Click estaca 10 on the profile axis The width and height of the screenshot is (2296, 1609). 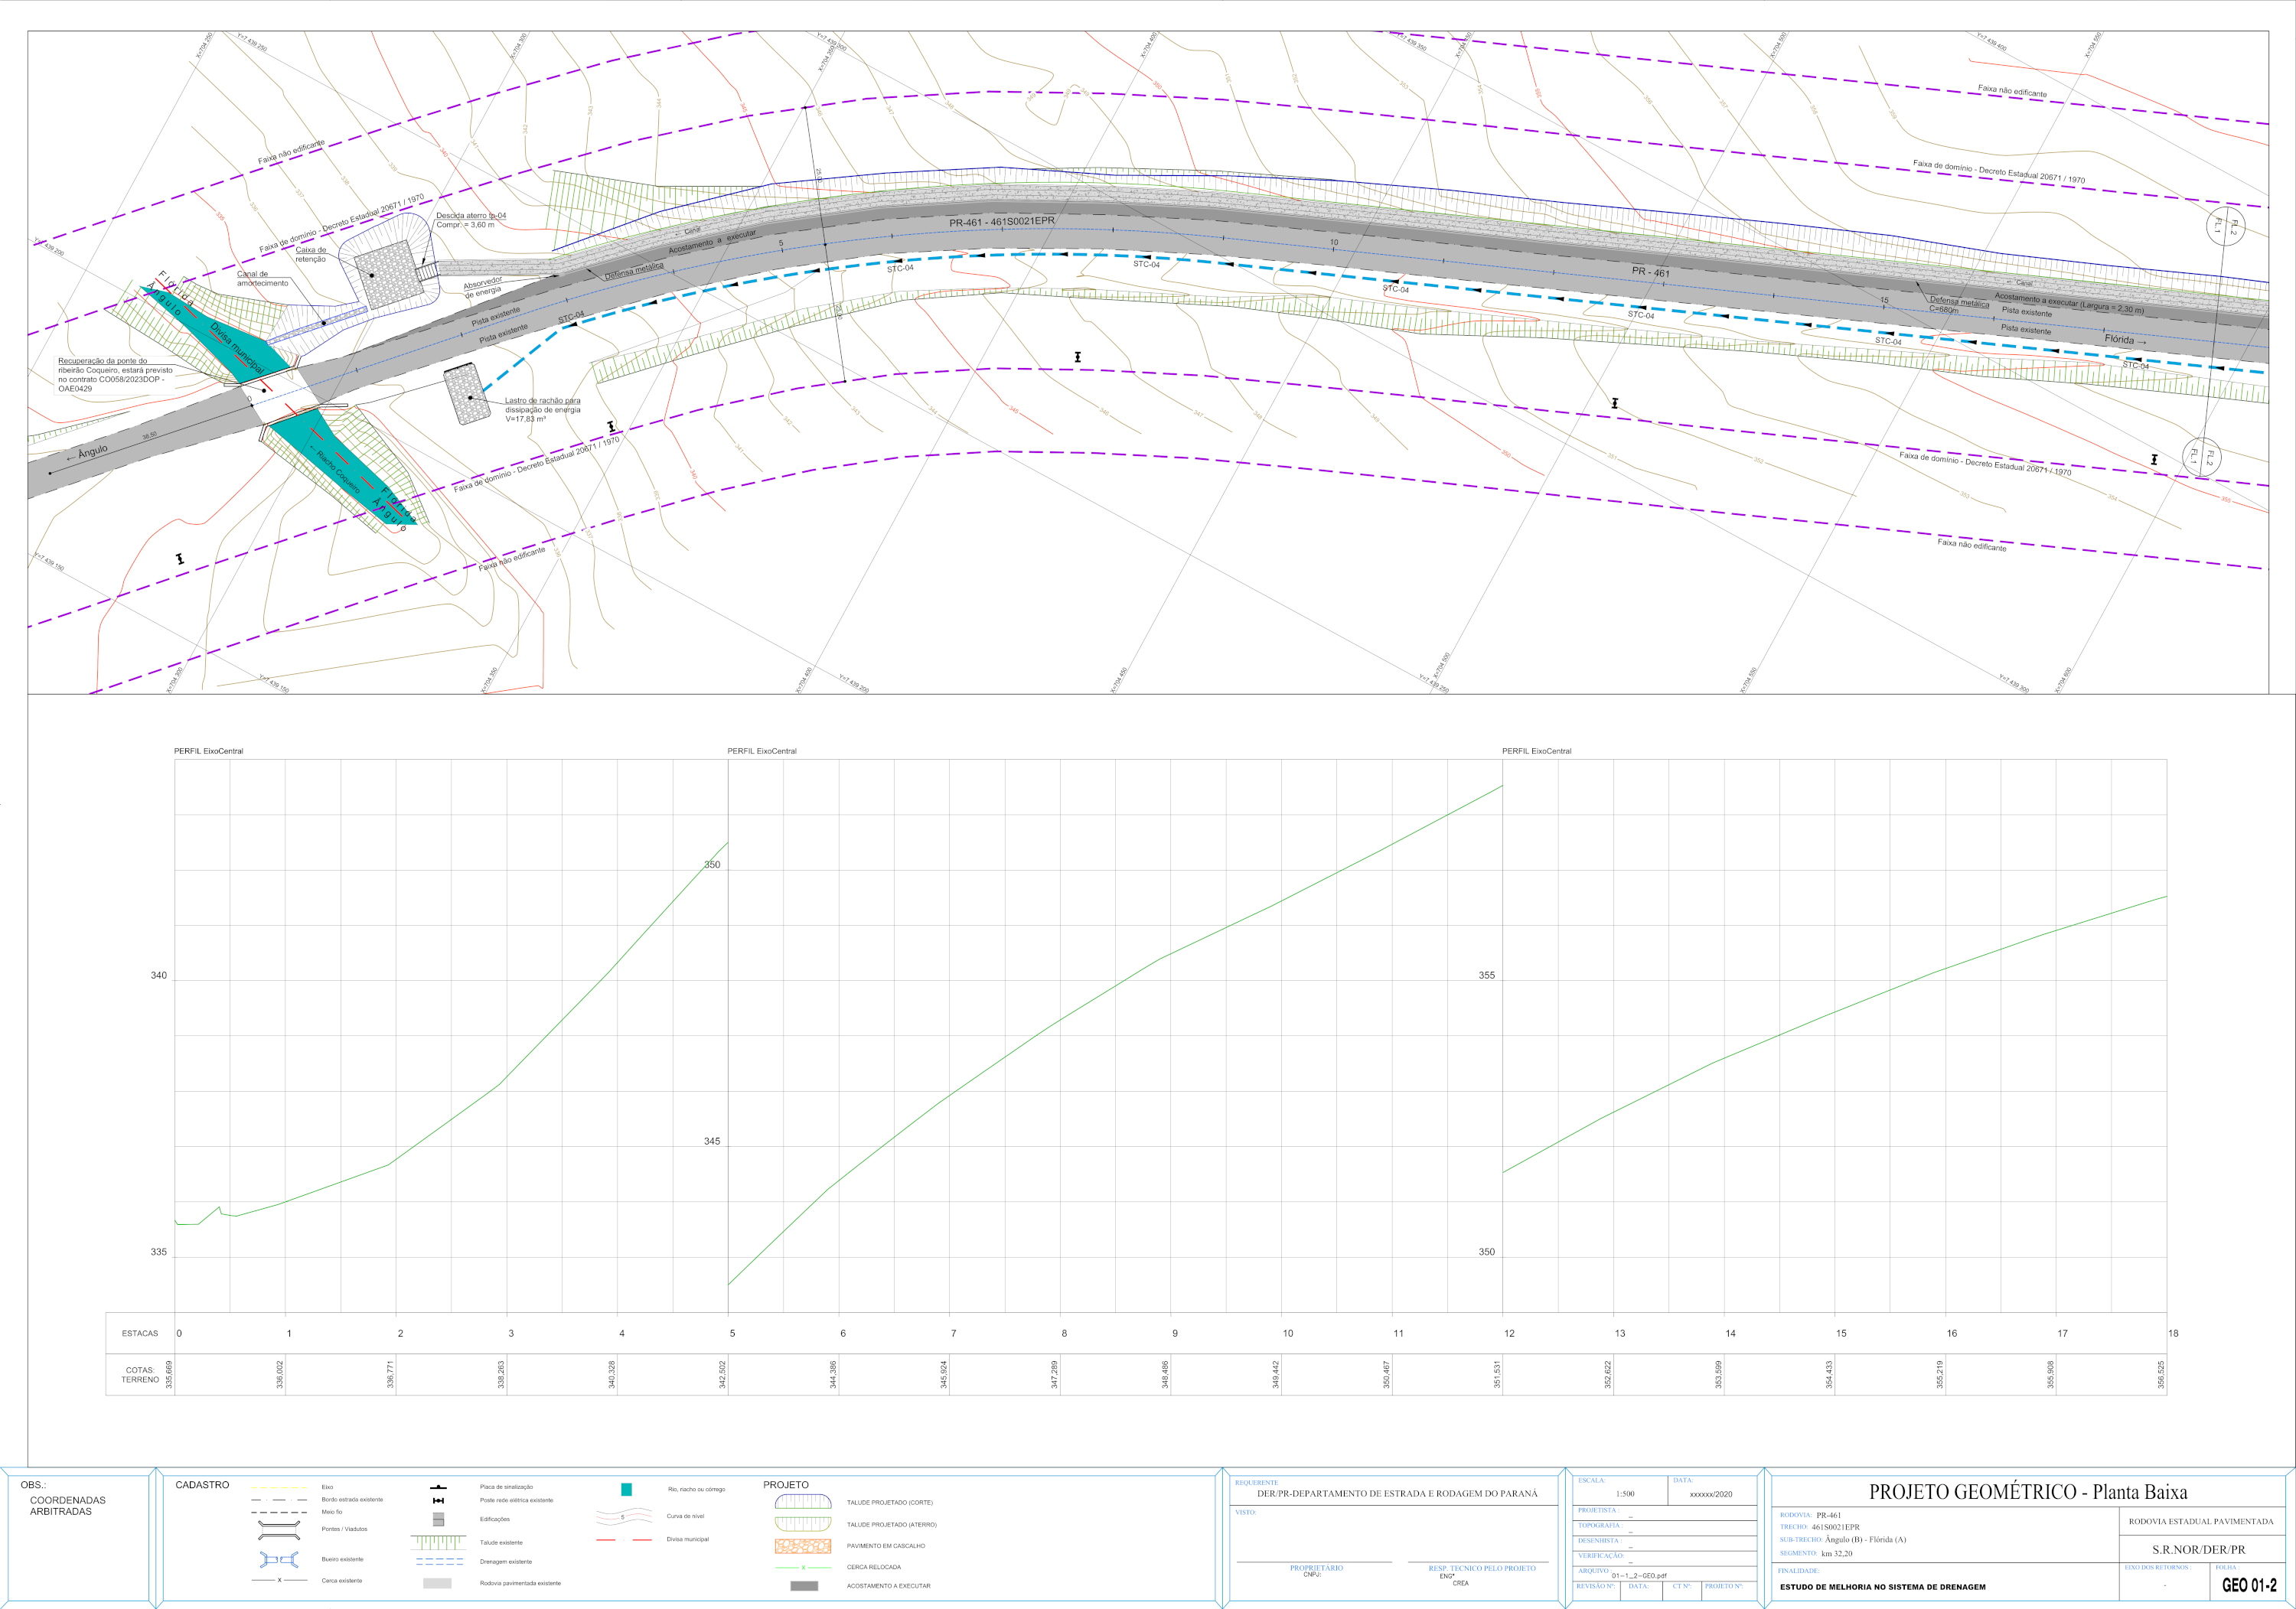[x=1288, y=1333]
